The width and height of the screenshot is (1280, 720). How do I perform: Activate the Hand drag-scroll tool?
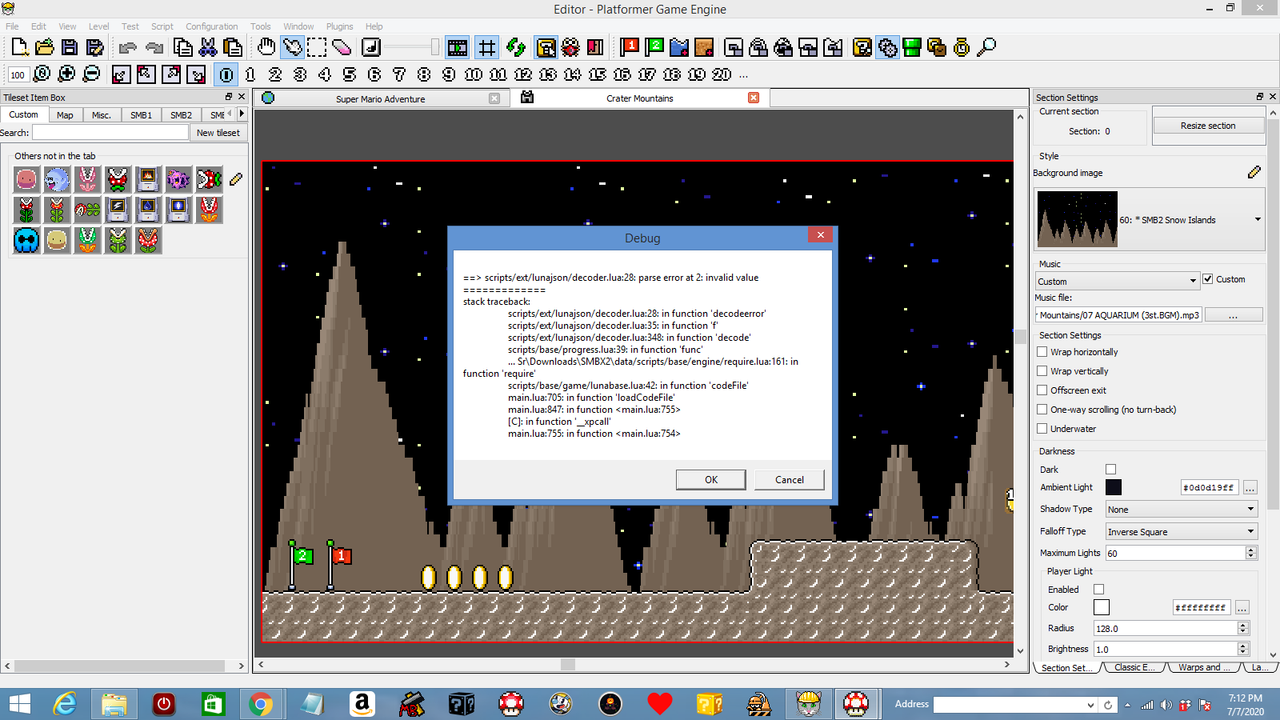point(265,47)
